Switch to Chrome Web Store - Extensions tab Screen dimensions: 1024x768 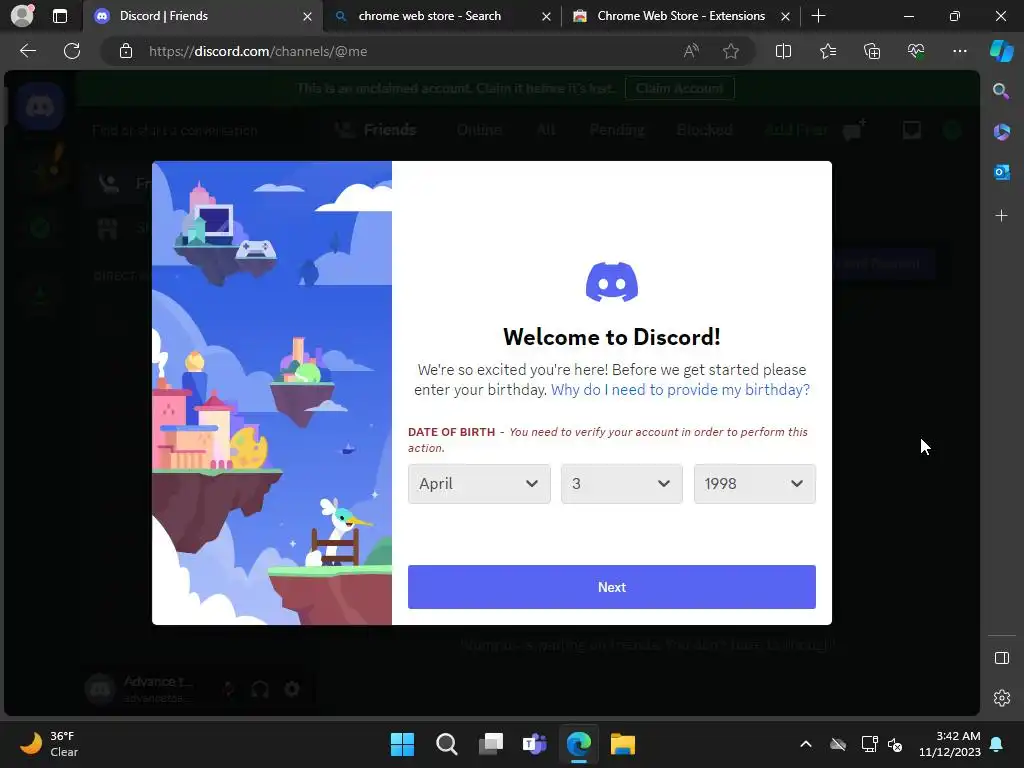(x=680, y=16)
